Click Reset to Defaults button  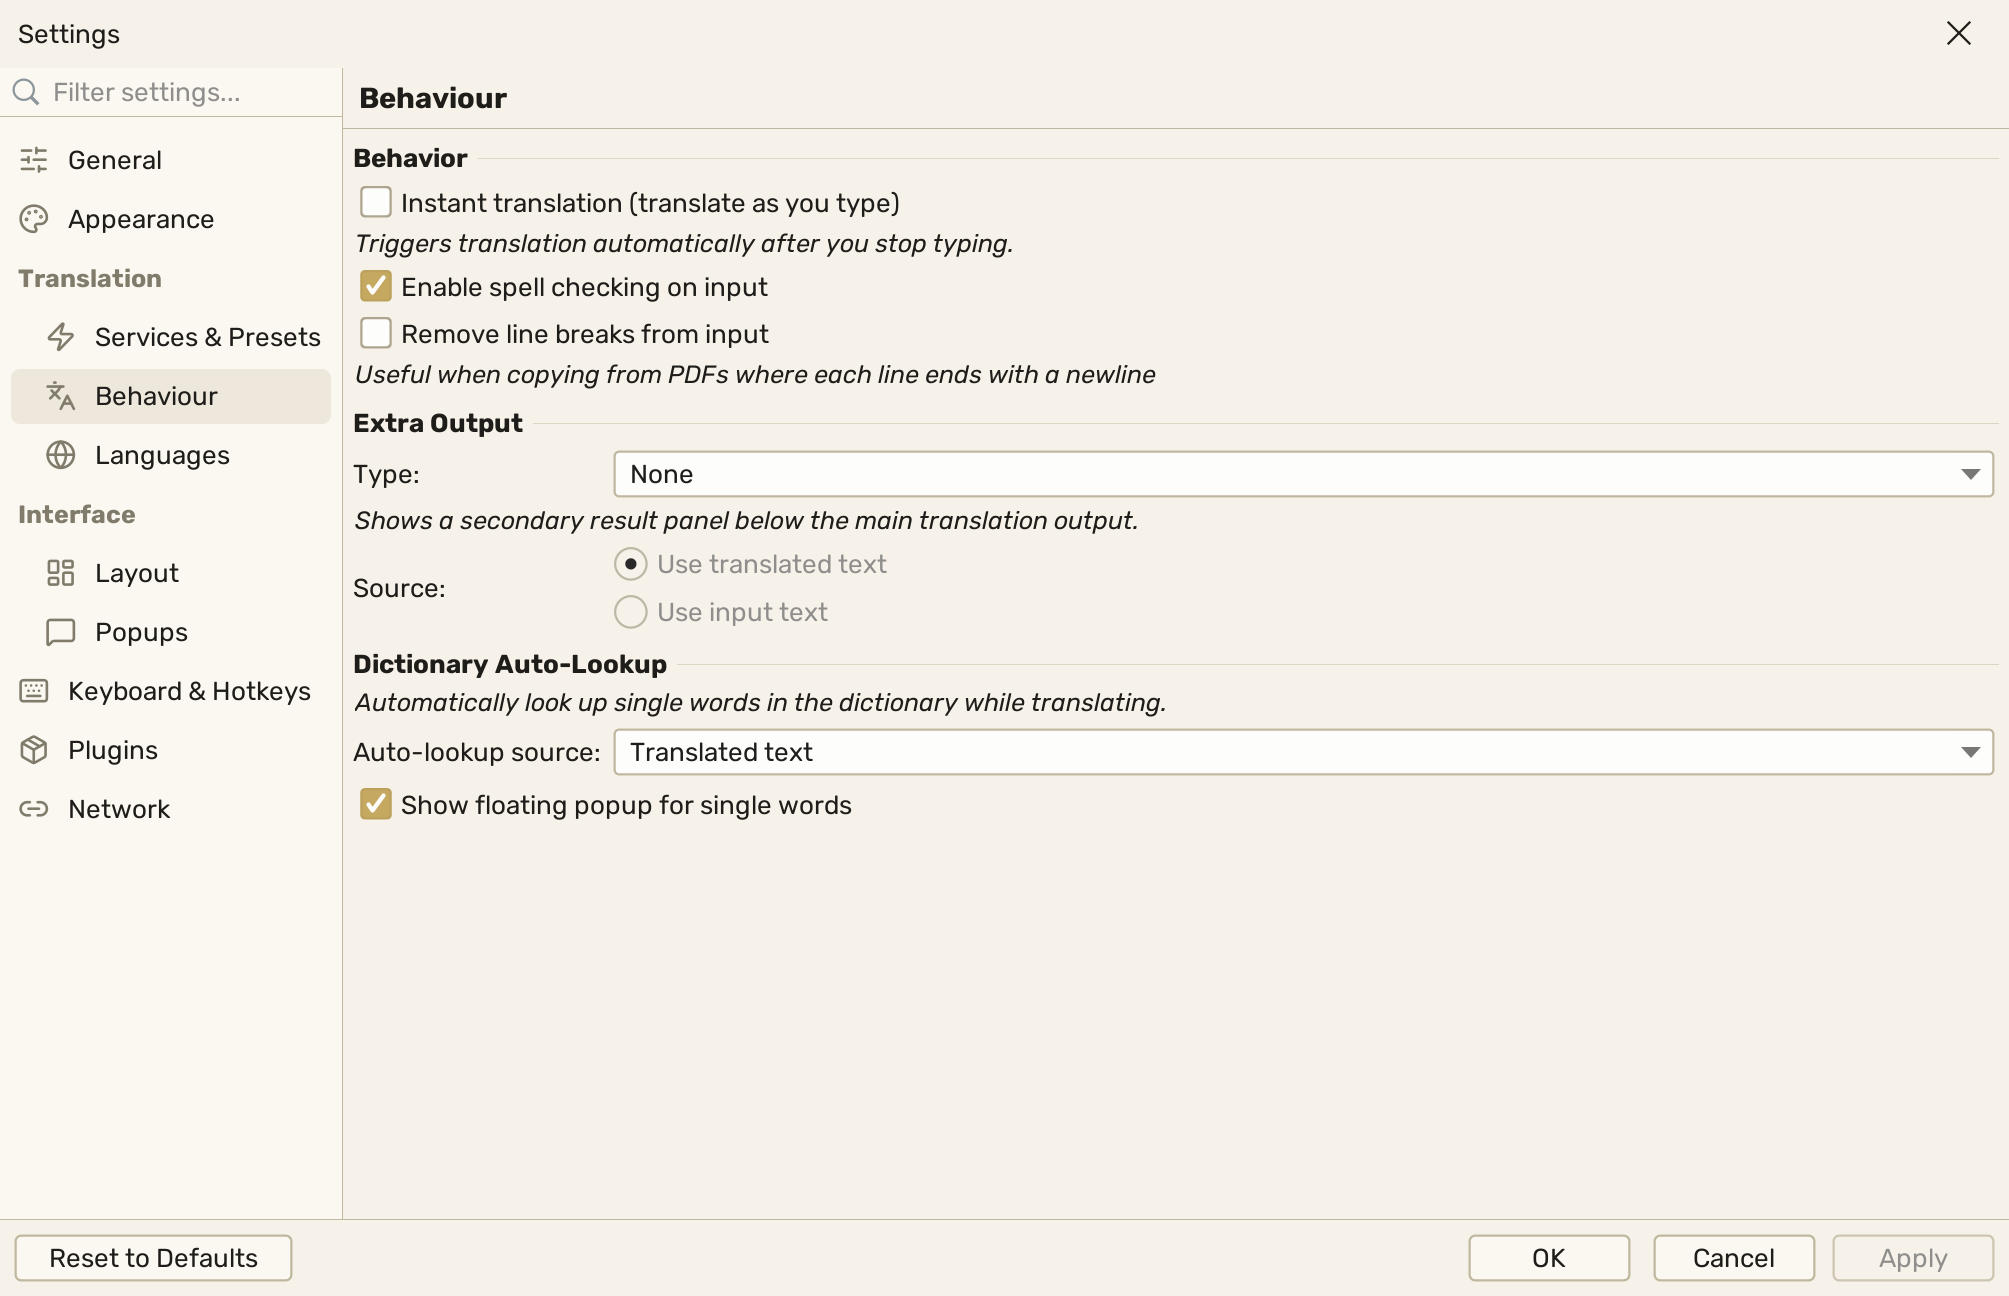(154, 1258)
